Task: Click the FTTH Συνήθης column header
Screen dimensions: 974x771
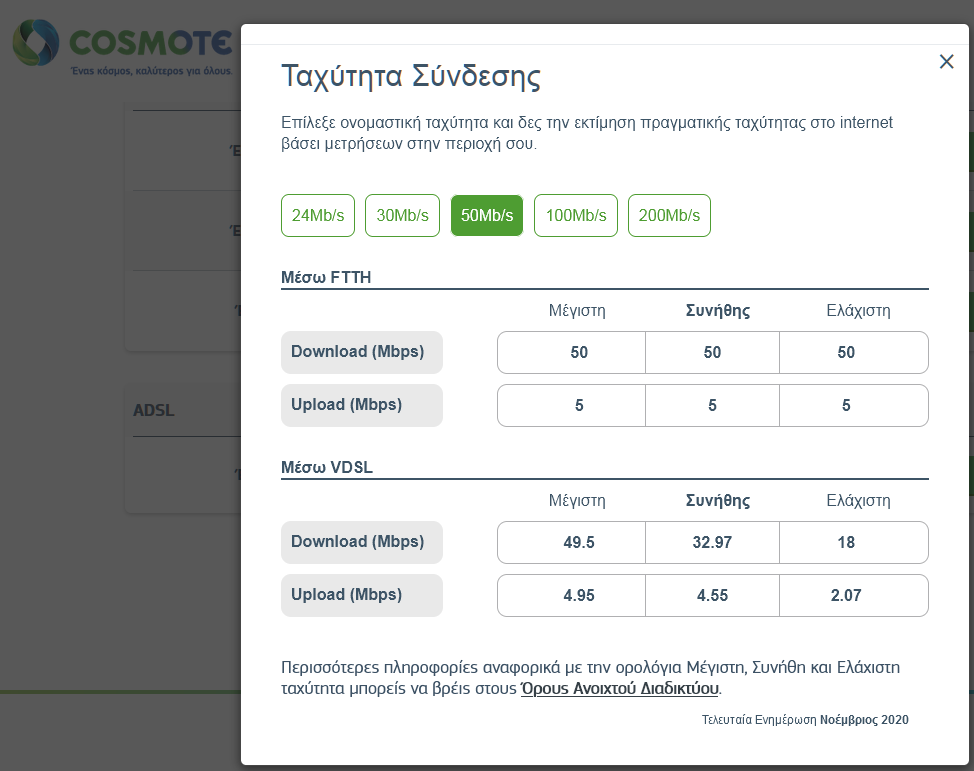Action: pos(717,311)
